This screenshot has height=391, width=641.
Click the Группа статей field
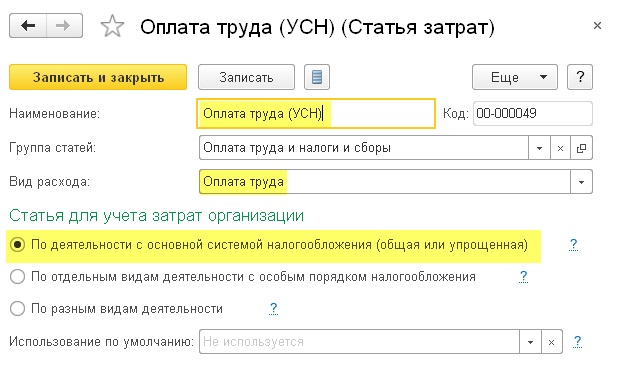pyautogui.click(x=364, y=148)
